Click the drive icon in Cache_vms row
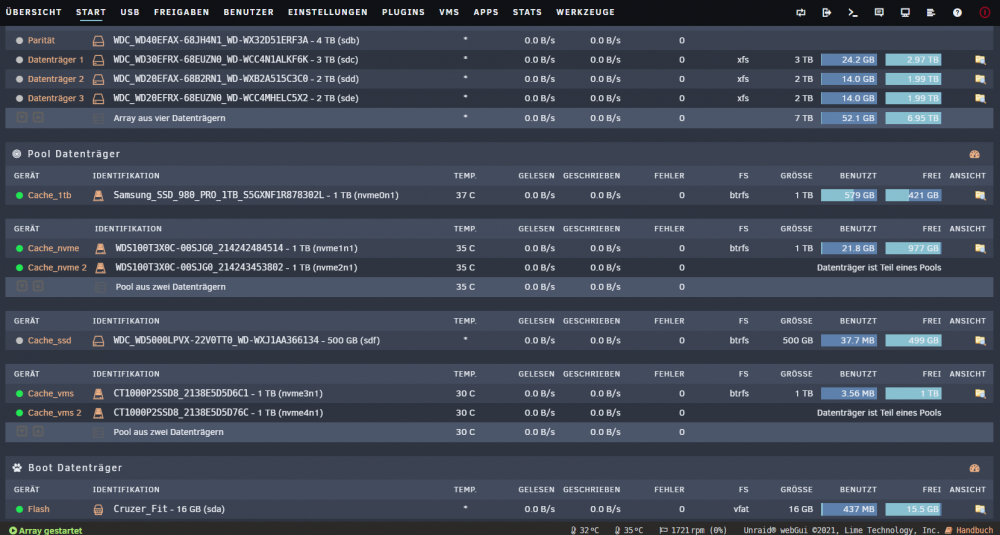Screen dimensions: 1000x535 (98, 393)
